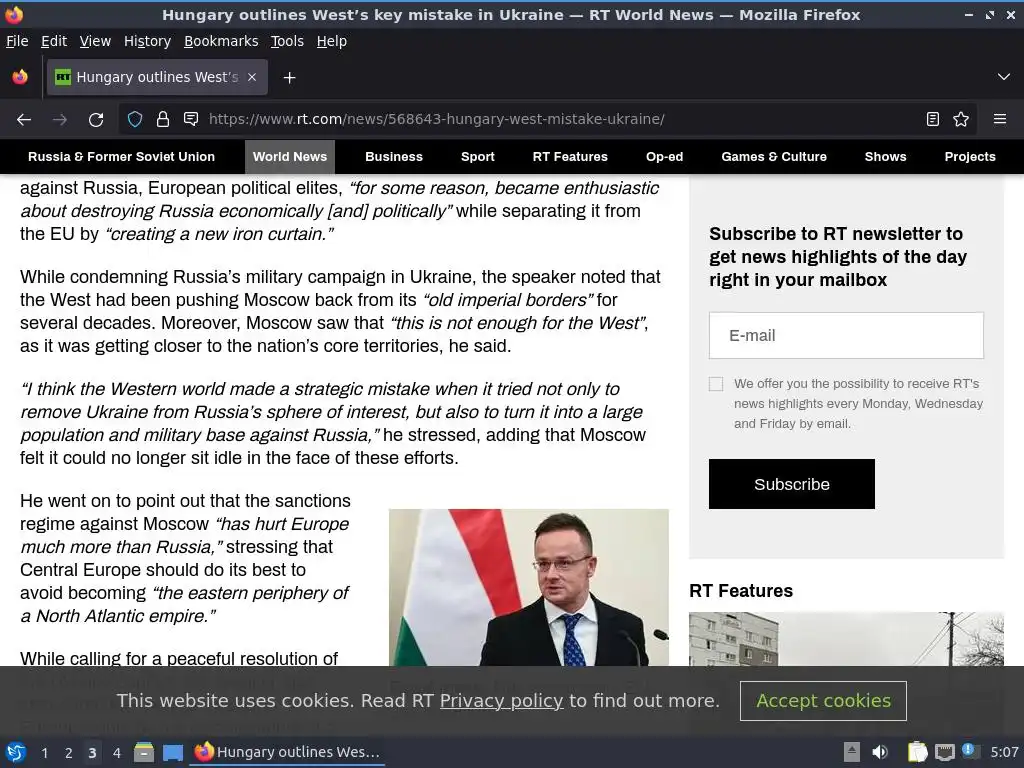Open the Help menu

tap(332, 41)
